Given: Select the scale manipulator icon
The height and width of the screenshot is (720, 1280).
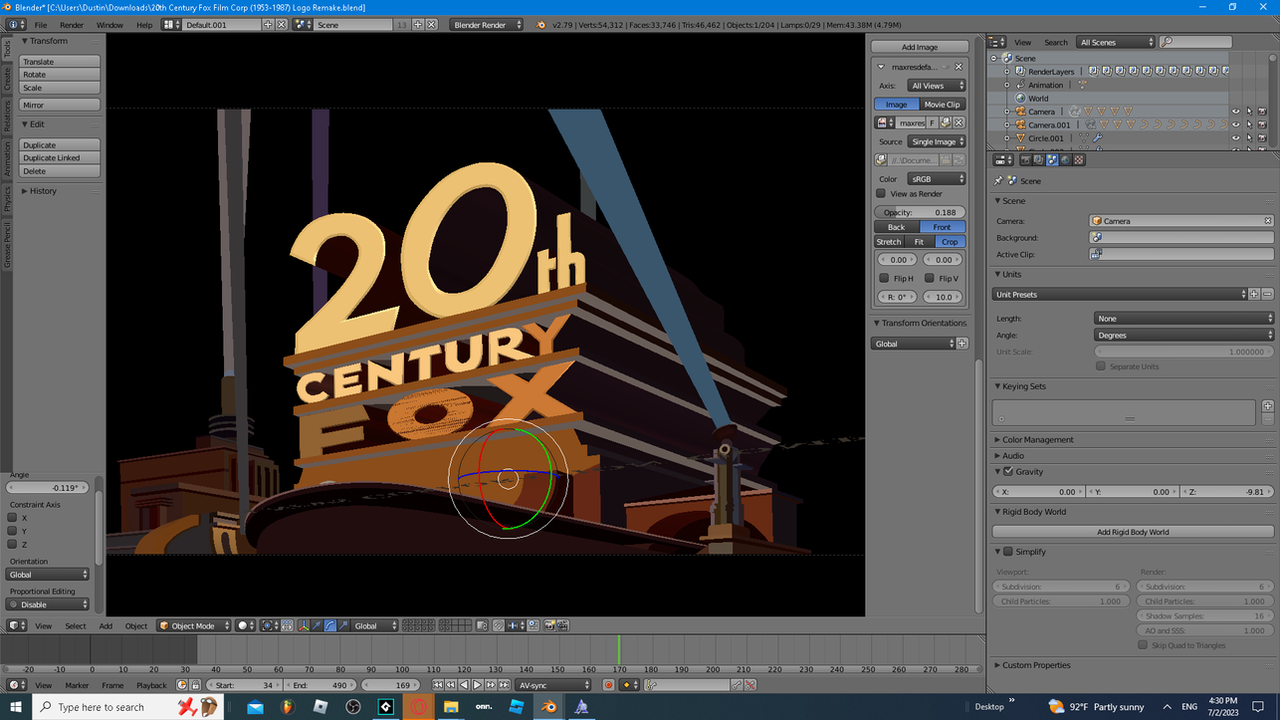Looking at the screenshot, I should (x=343, y=625).
